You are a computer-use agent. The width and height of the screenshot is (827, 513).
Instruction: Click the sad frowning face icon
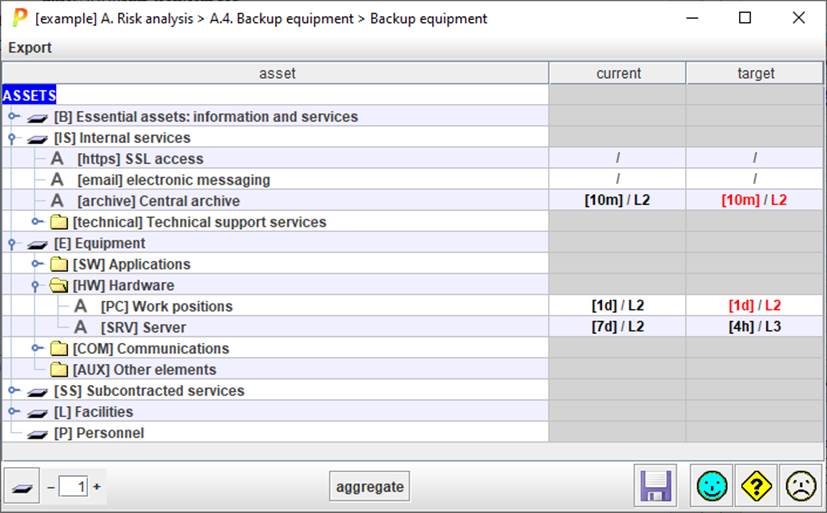[x=800, y=487]
